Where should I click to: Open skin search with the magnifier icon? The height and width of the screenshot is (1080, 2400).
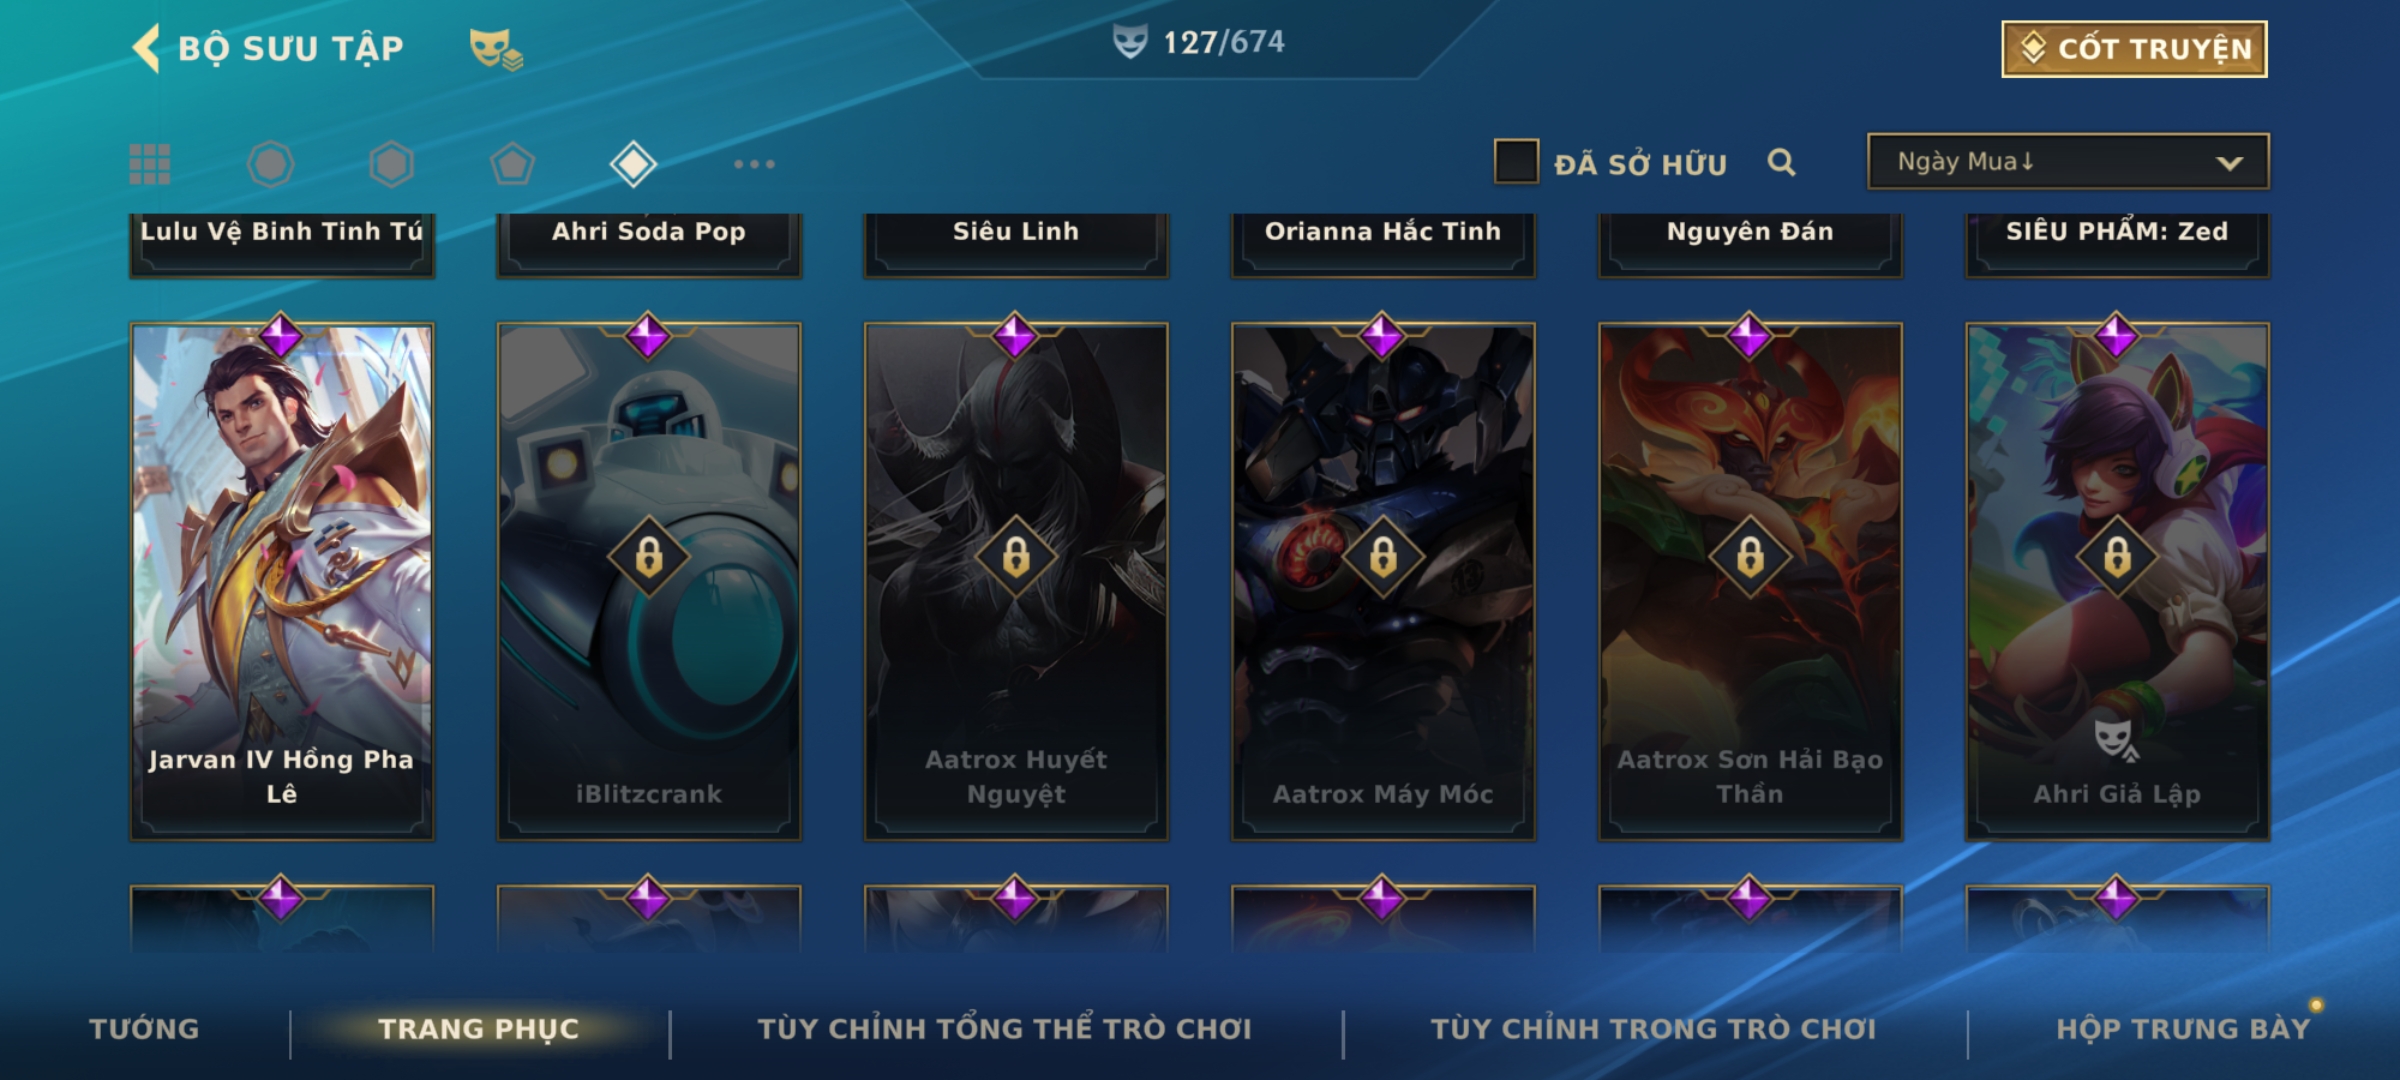[x=1781, y=162]
